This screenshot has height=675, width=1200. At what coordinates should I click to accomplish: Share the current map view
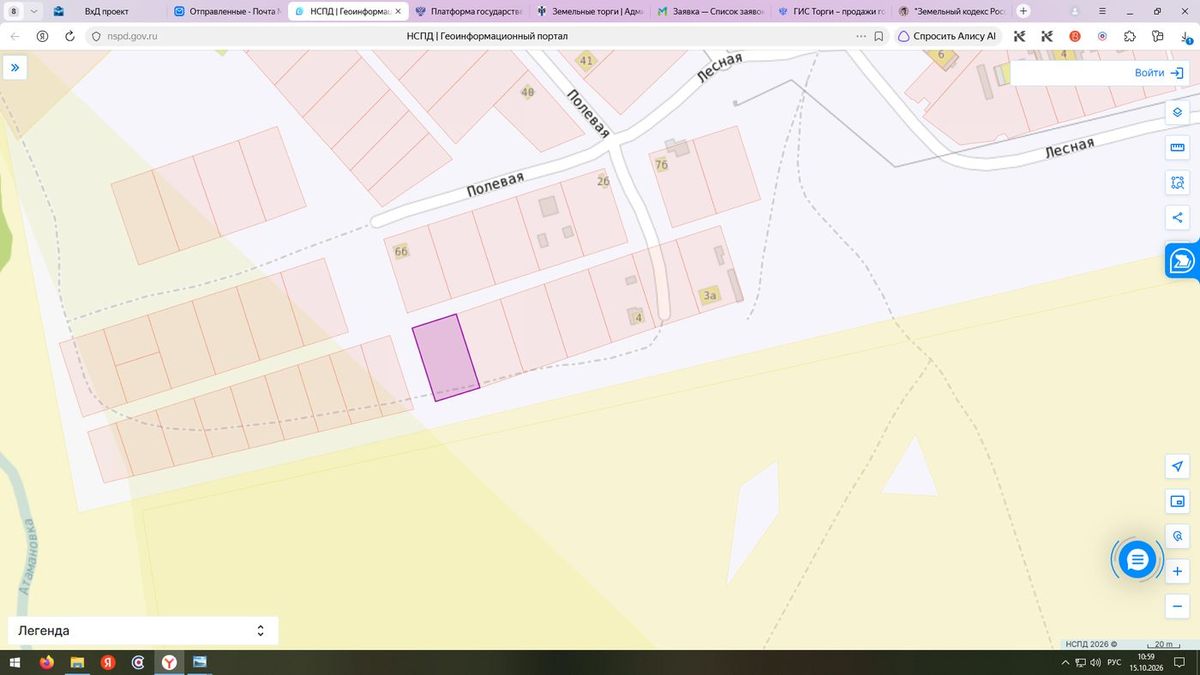pos(1177,218)
